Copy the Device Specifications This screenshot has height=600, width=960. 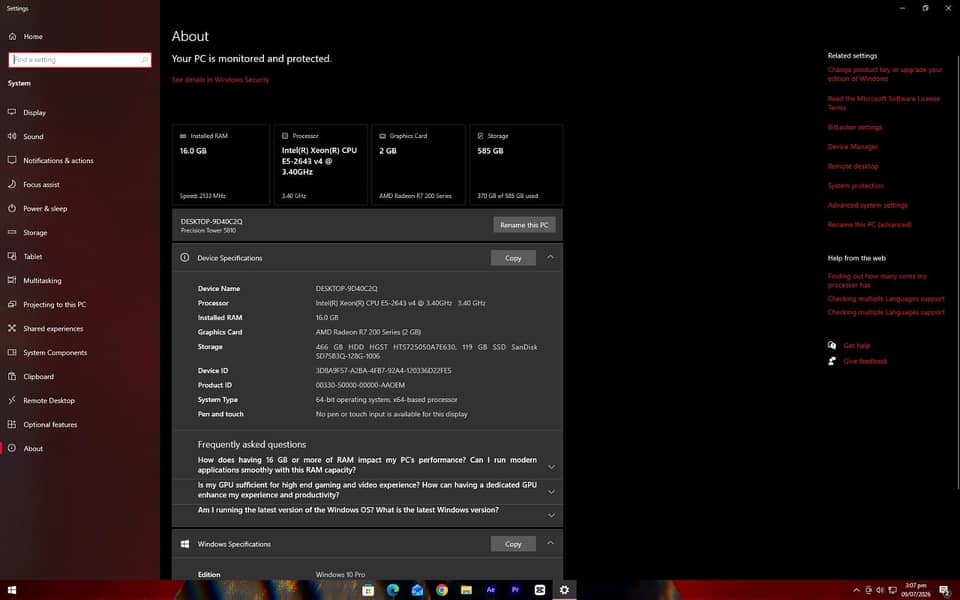(513, 258)
